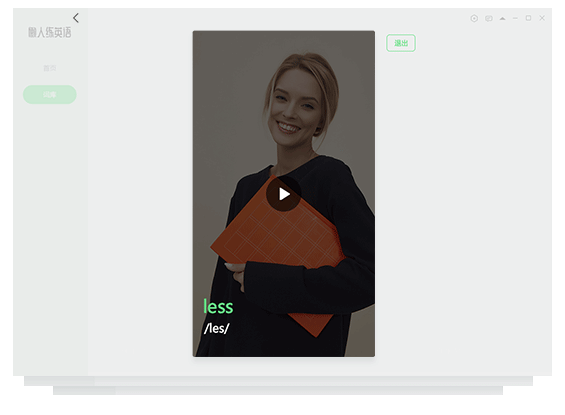Select the green 词库 sidebar tab
Viewport: 565px width, 415px height.
coord(50,95)
